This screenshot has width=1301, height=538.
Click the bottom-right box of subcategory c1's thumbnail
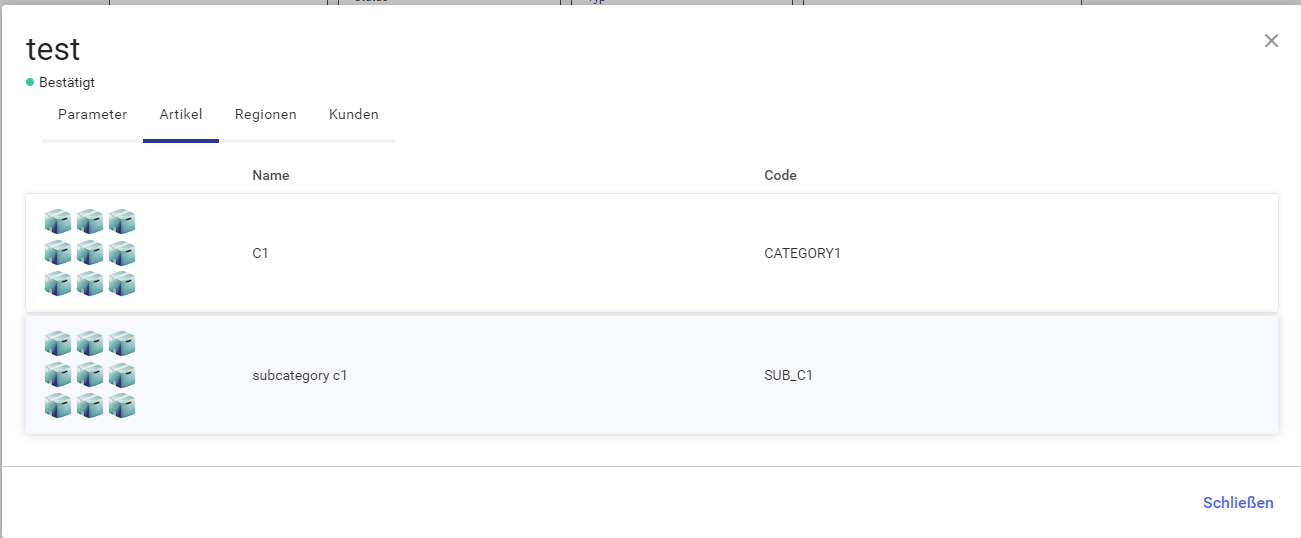pyautogui.click(x=122, y=406)
